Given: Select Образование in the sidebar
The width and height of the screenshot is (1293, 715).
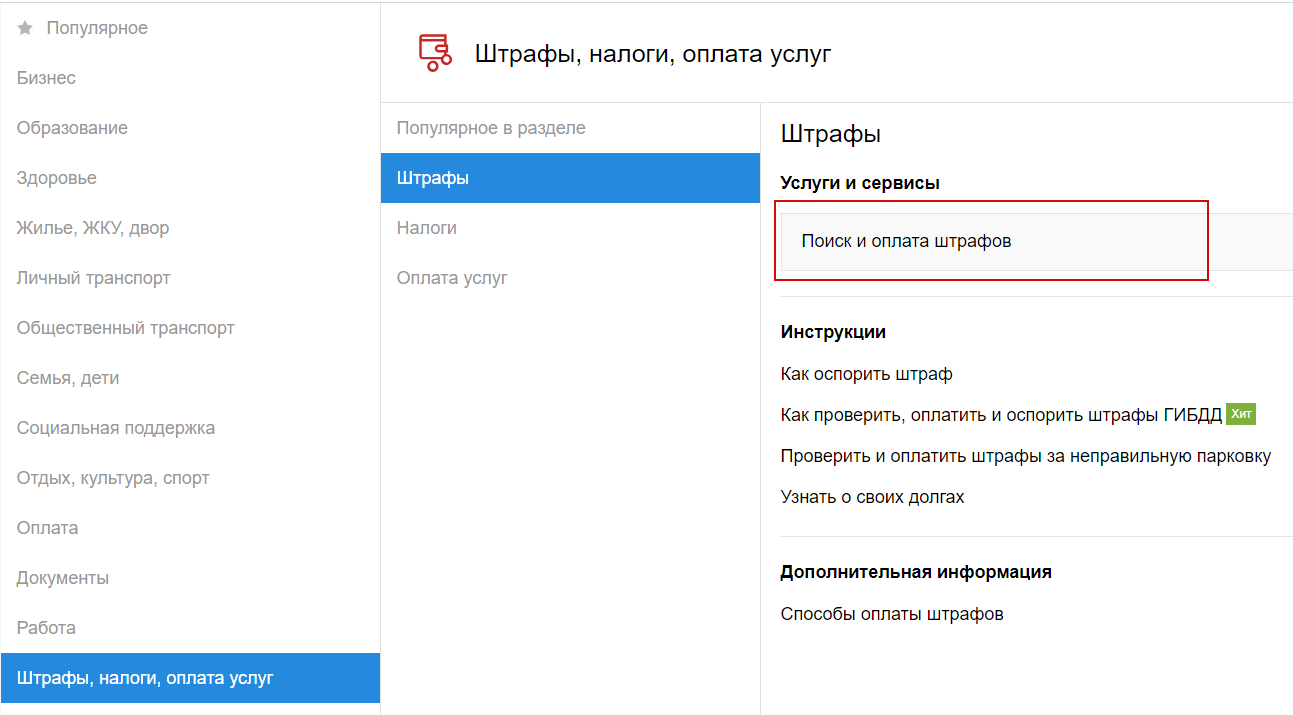Looking at the screenshot, I should (x=72, y=128).
